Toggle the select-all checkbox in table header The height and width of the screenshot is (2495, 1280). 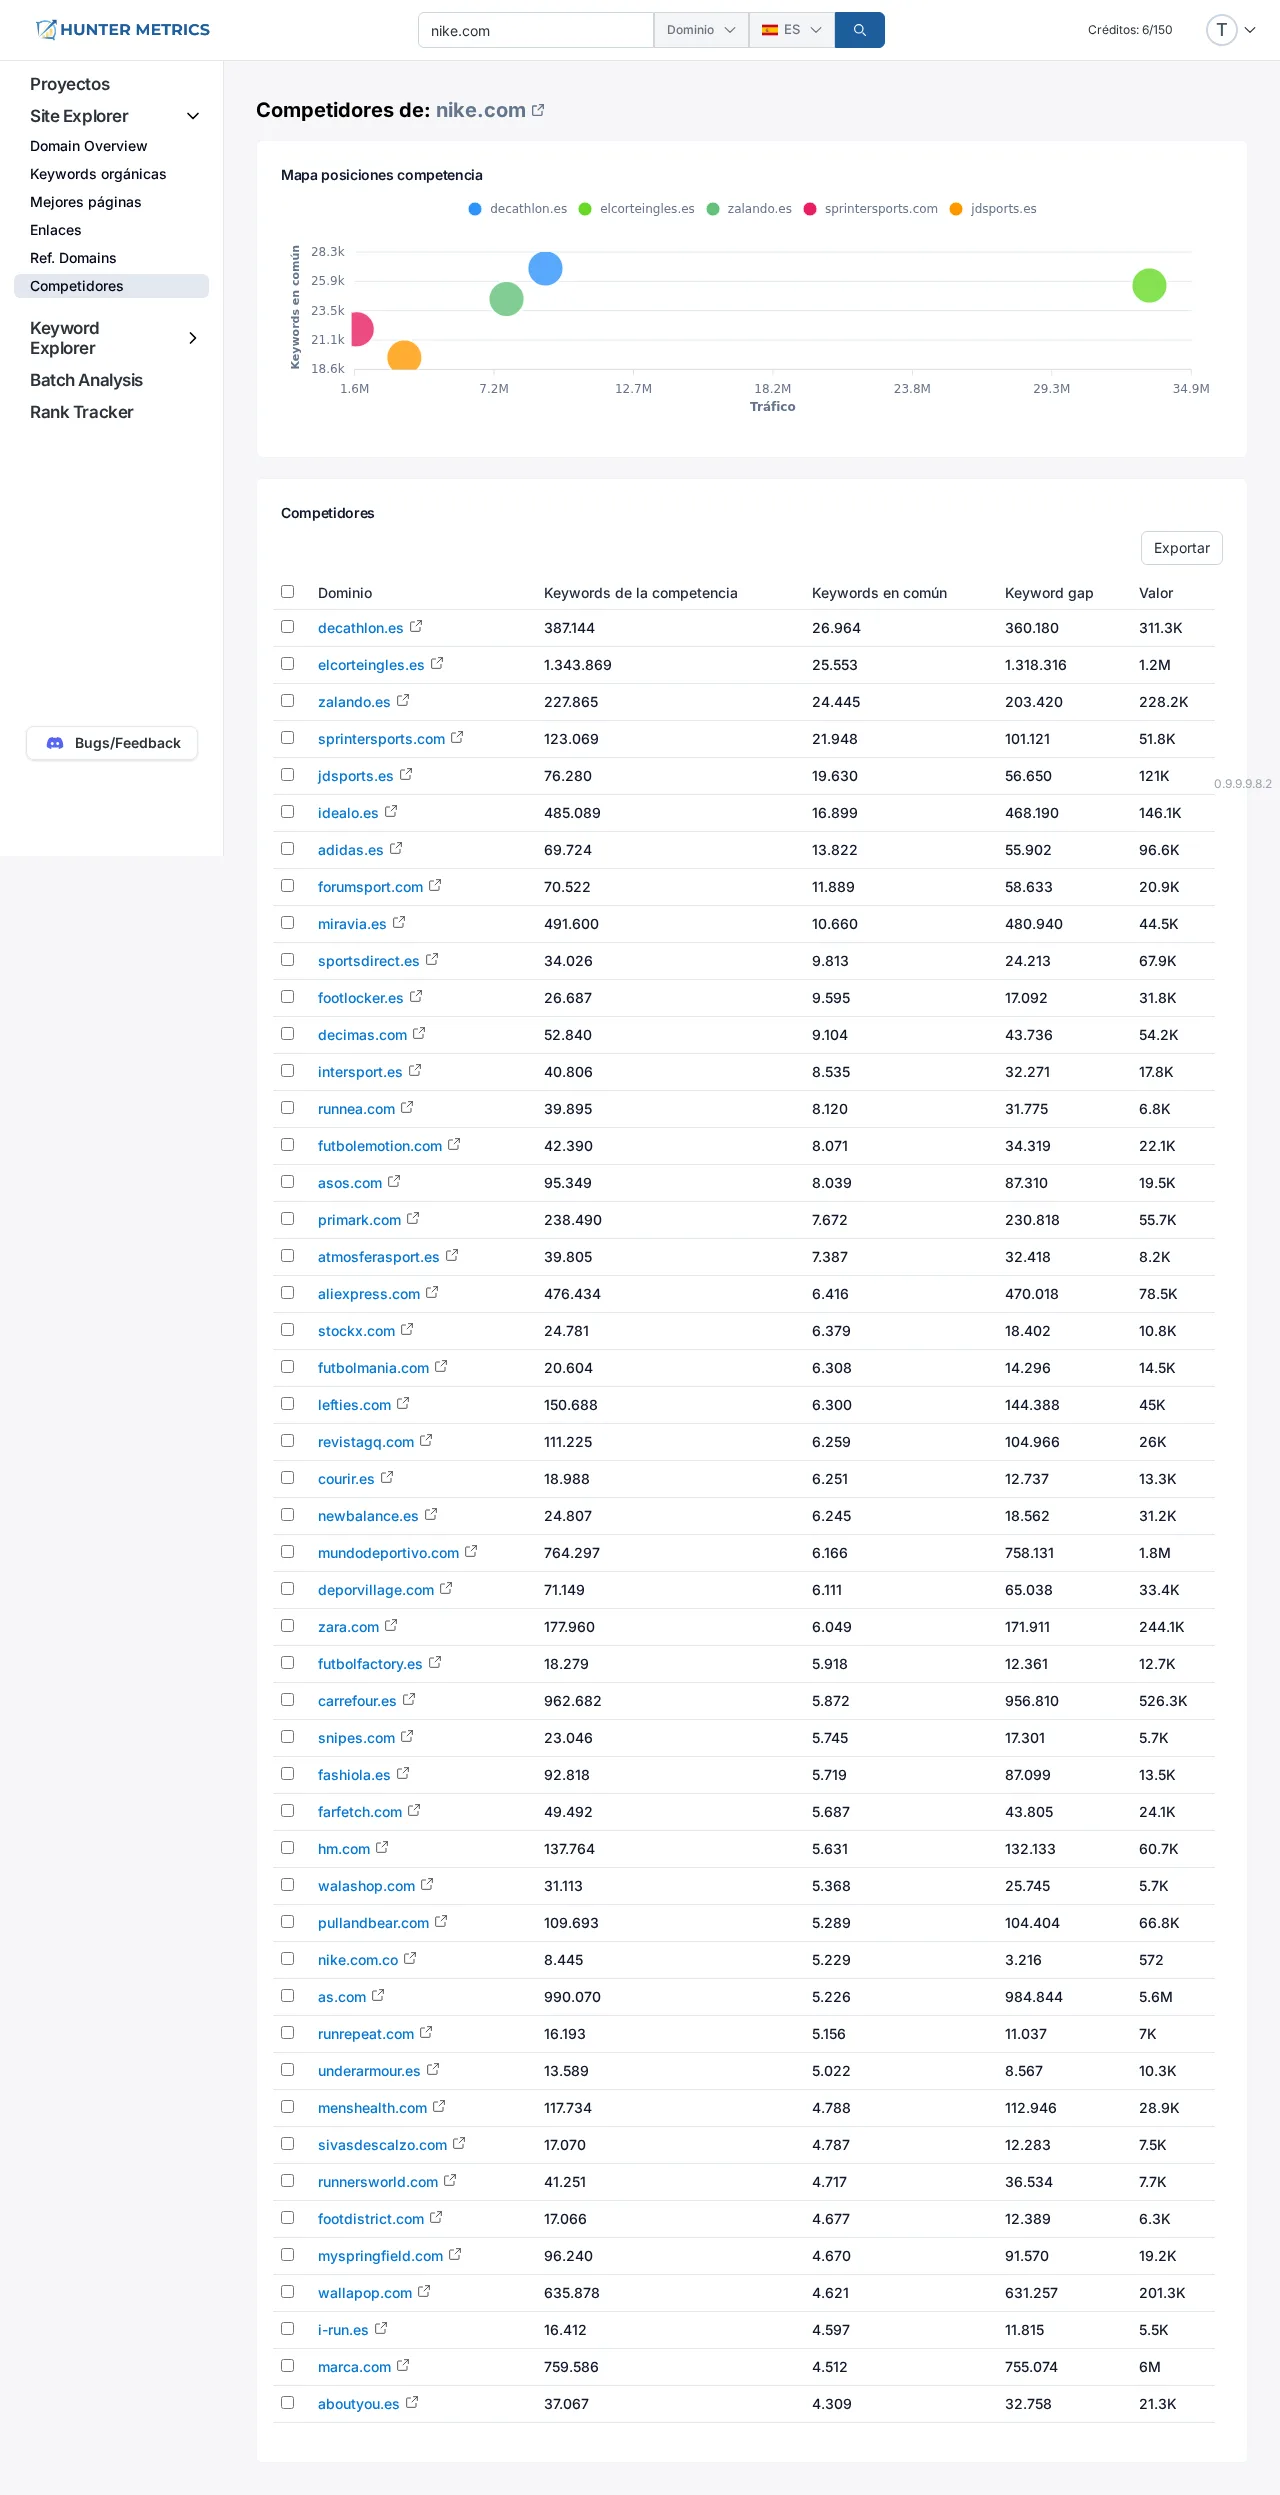click(288, 592)
